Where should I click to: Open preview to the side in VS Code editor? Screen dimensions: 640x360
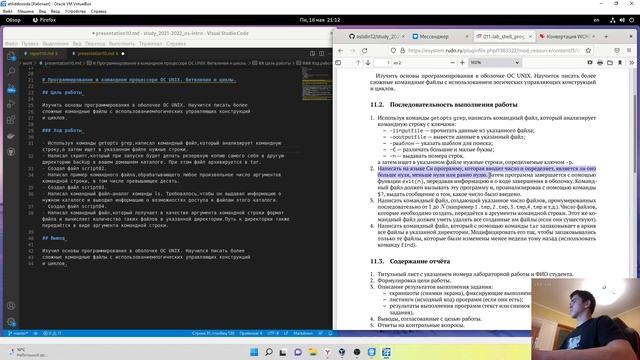click(313, 53)
